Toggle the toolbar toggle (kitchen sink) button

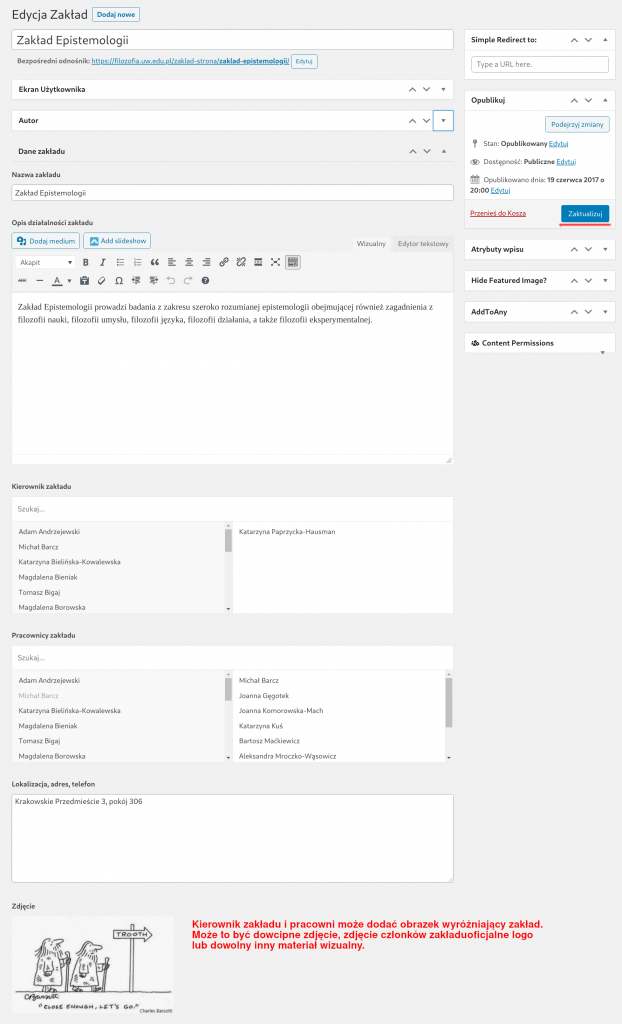(x=292, y=262)
